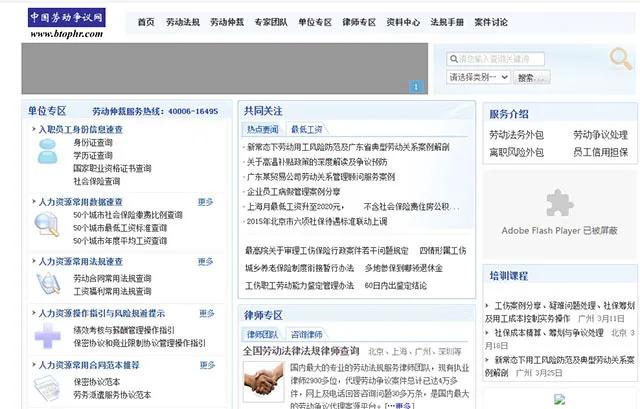Click the purple cross icon for operation guides

point(47,336)
